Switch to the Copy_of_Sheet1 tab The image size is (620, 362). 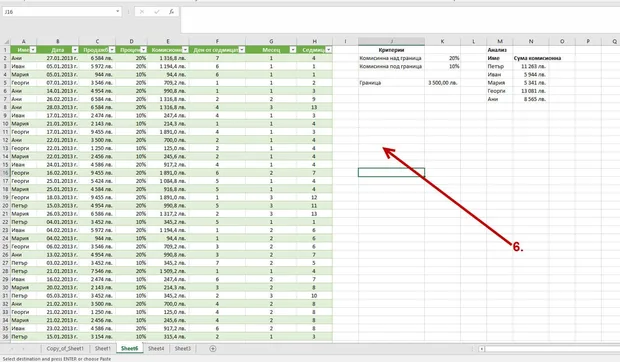65,349
